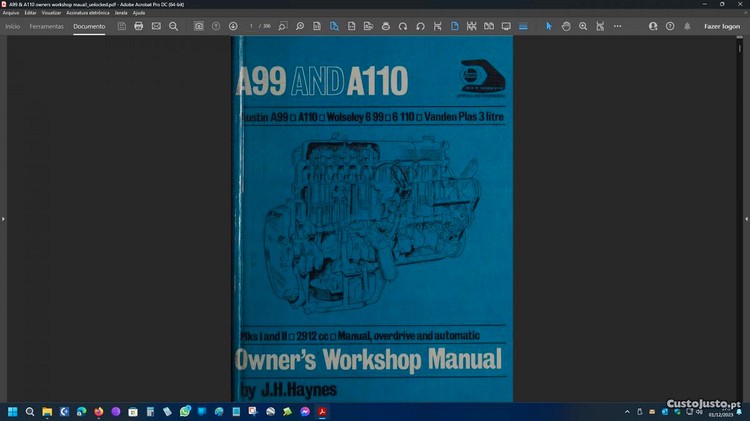Viewport: 750px width, 421px height.
Task: Open the help question mark icon
Action: [x=670, y=26]
